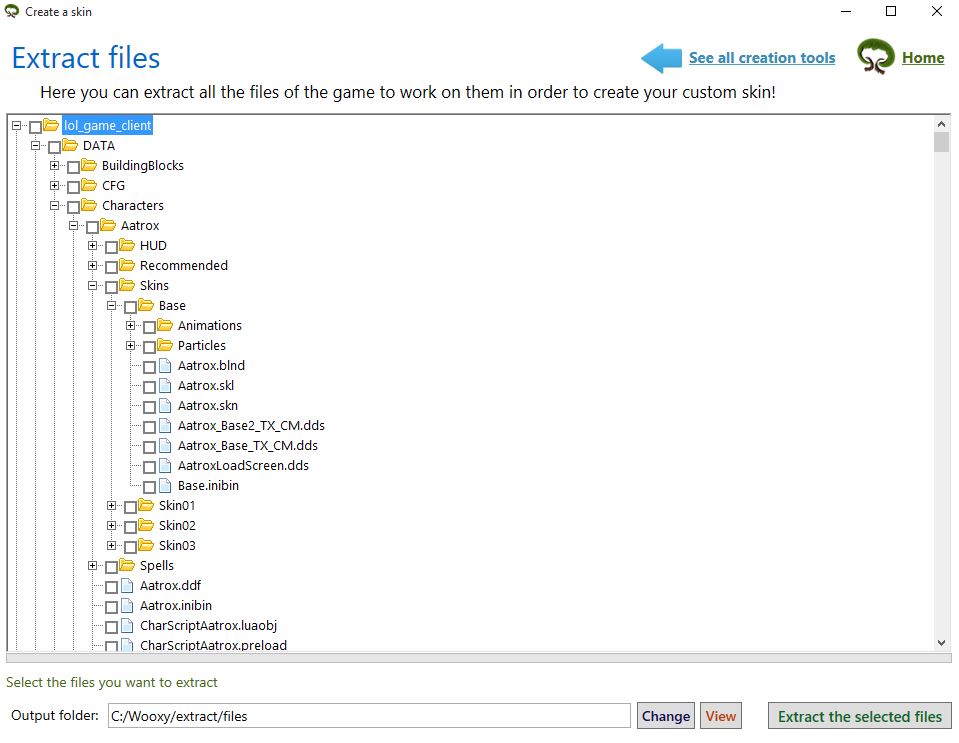Select Aatrox.blnd in the tree
The height and width of the screenshot is (743, 959).
click(x=210, y=365)
